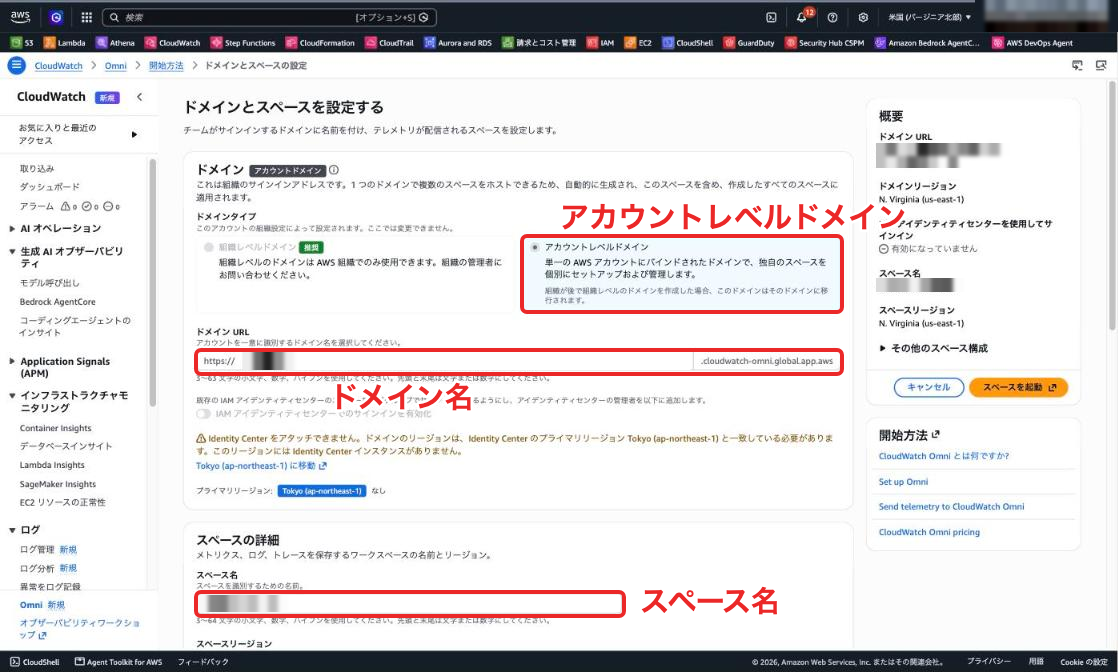
Task: Click Omni breadcrumb link
Action: coord(116,66)
